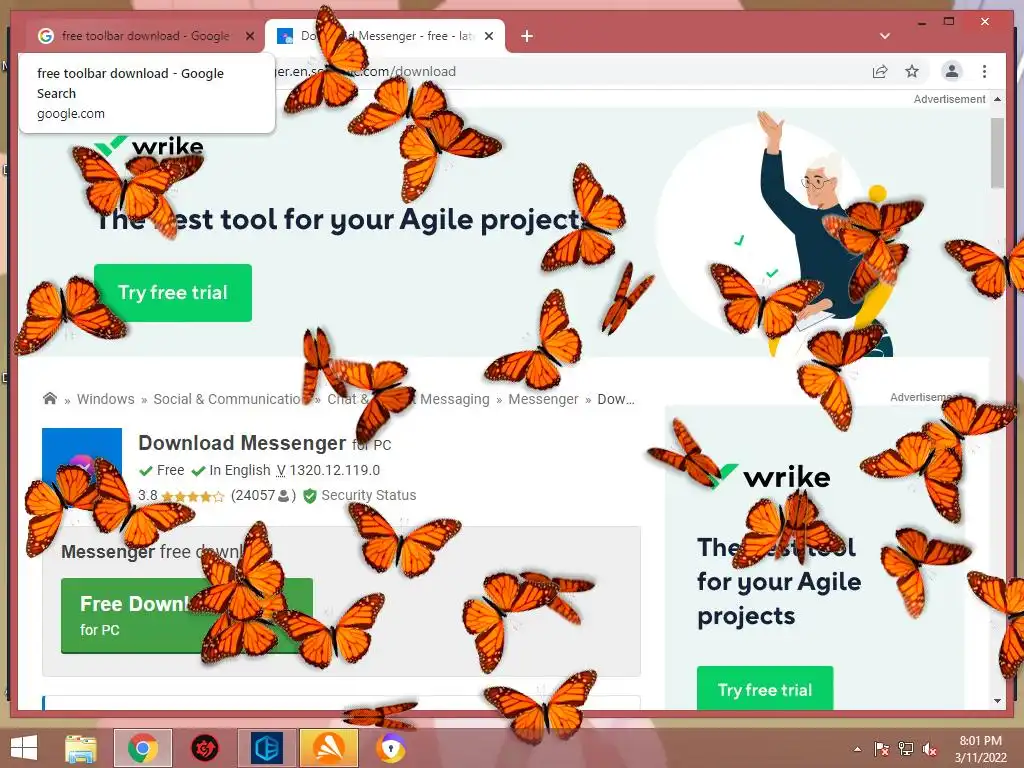Viewport: 1024px width, 768px height.
Task: Click the Security Status shield link
Action: point(360,496)
